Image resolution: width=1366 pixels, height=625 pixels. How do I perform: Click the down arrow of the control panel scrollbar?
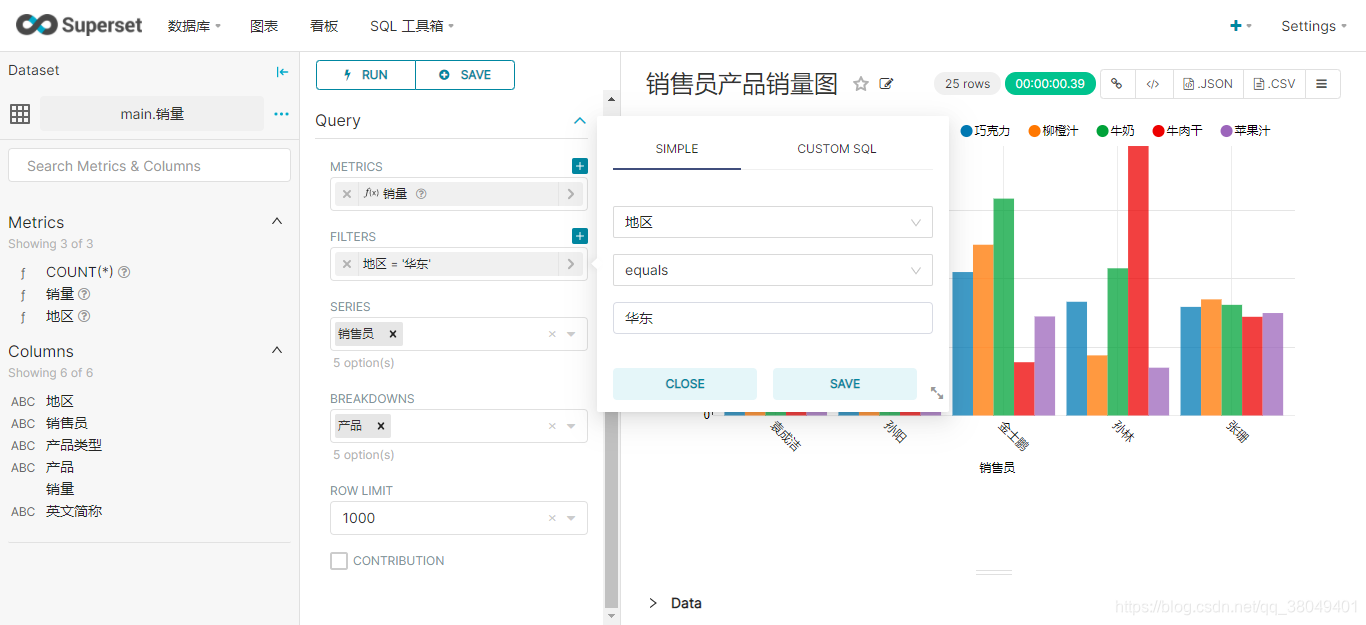point(611,617)
